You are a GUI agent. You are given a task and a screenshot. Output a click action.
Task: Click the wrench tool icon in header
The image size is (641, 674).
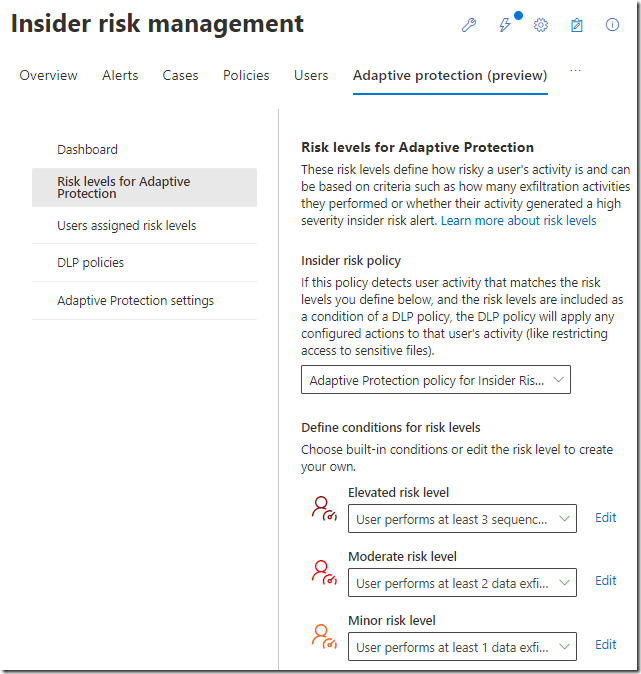[x=468, y=25]
